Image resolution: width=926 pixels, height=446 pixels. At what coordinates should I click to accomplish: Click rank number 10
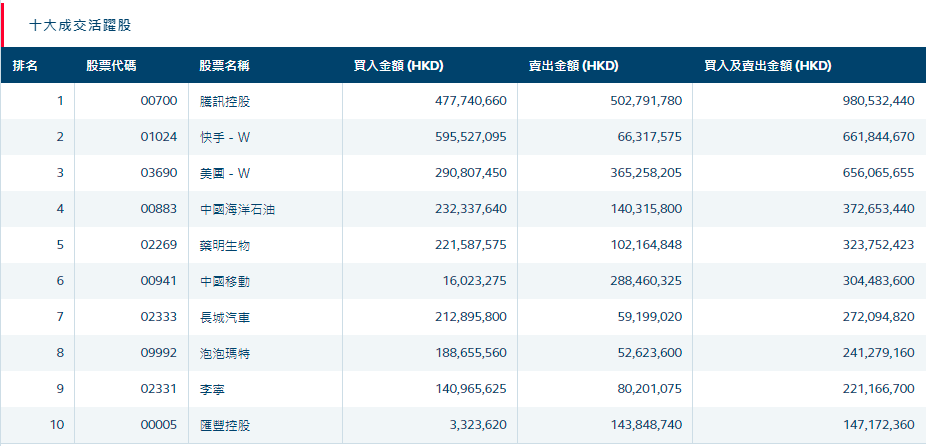tap(57, 425)
